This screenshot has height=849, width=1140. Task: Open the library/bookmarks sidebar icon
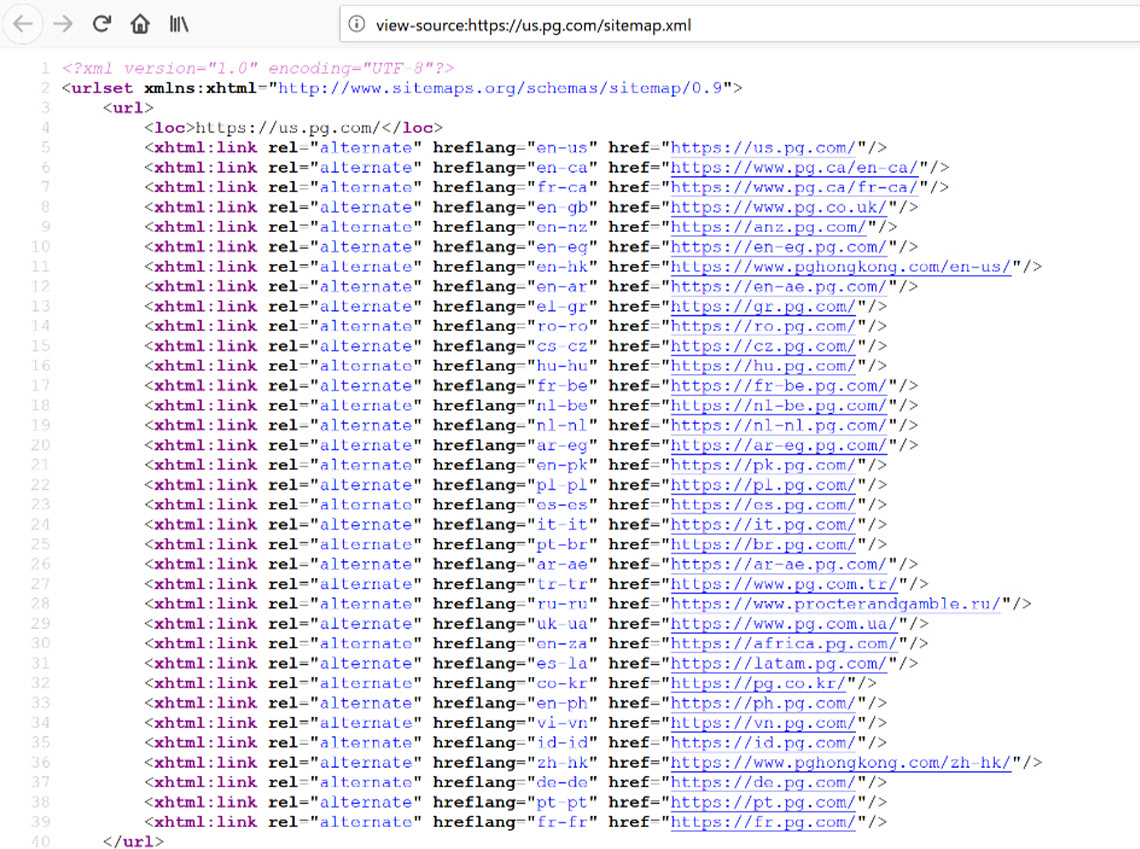(x=177, y=25)
